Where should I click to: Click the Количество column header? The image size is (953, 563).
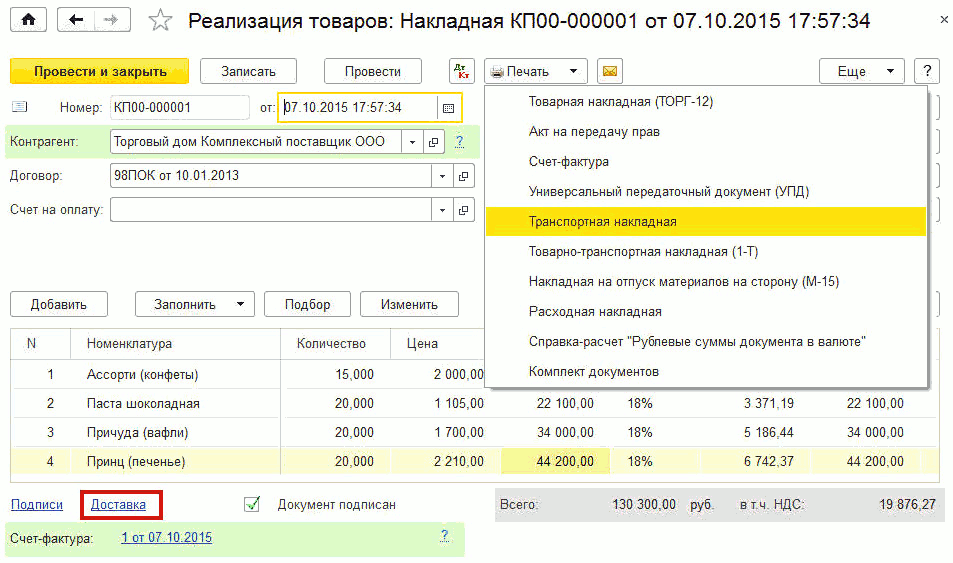pos(335,344)
